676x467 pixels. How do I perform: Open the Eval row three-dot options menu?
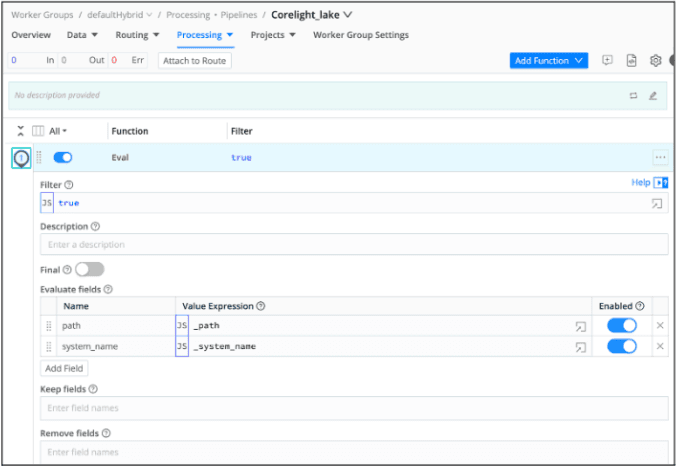click(660, 157)
